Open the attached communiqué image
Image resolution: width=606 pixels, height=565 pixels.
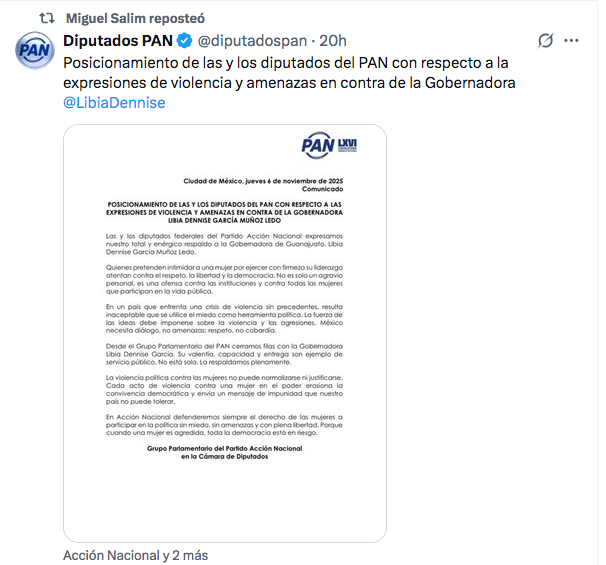pos(225,334)
